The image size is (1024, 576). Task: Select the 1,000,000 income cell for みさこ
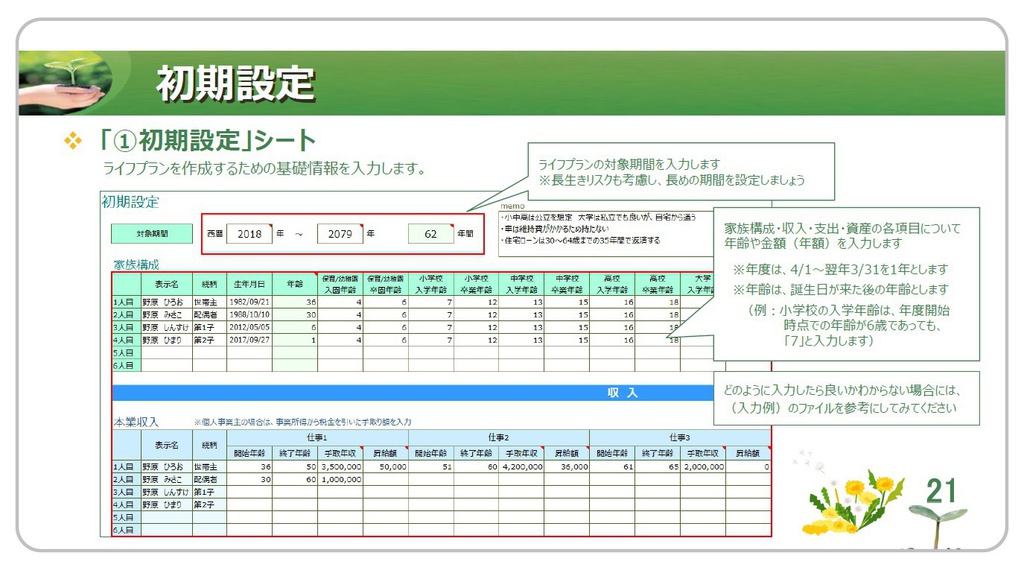340,479
